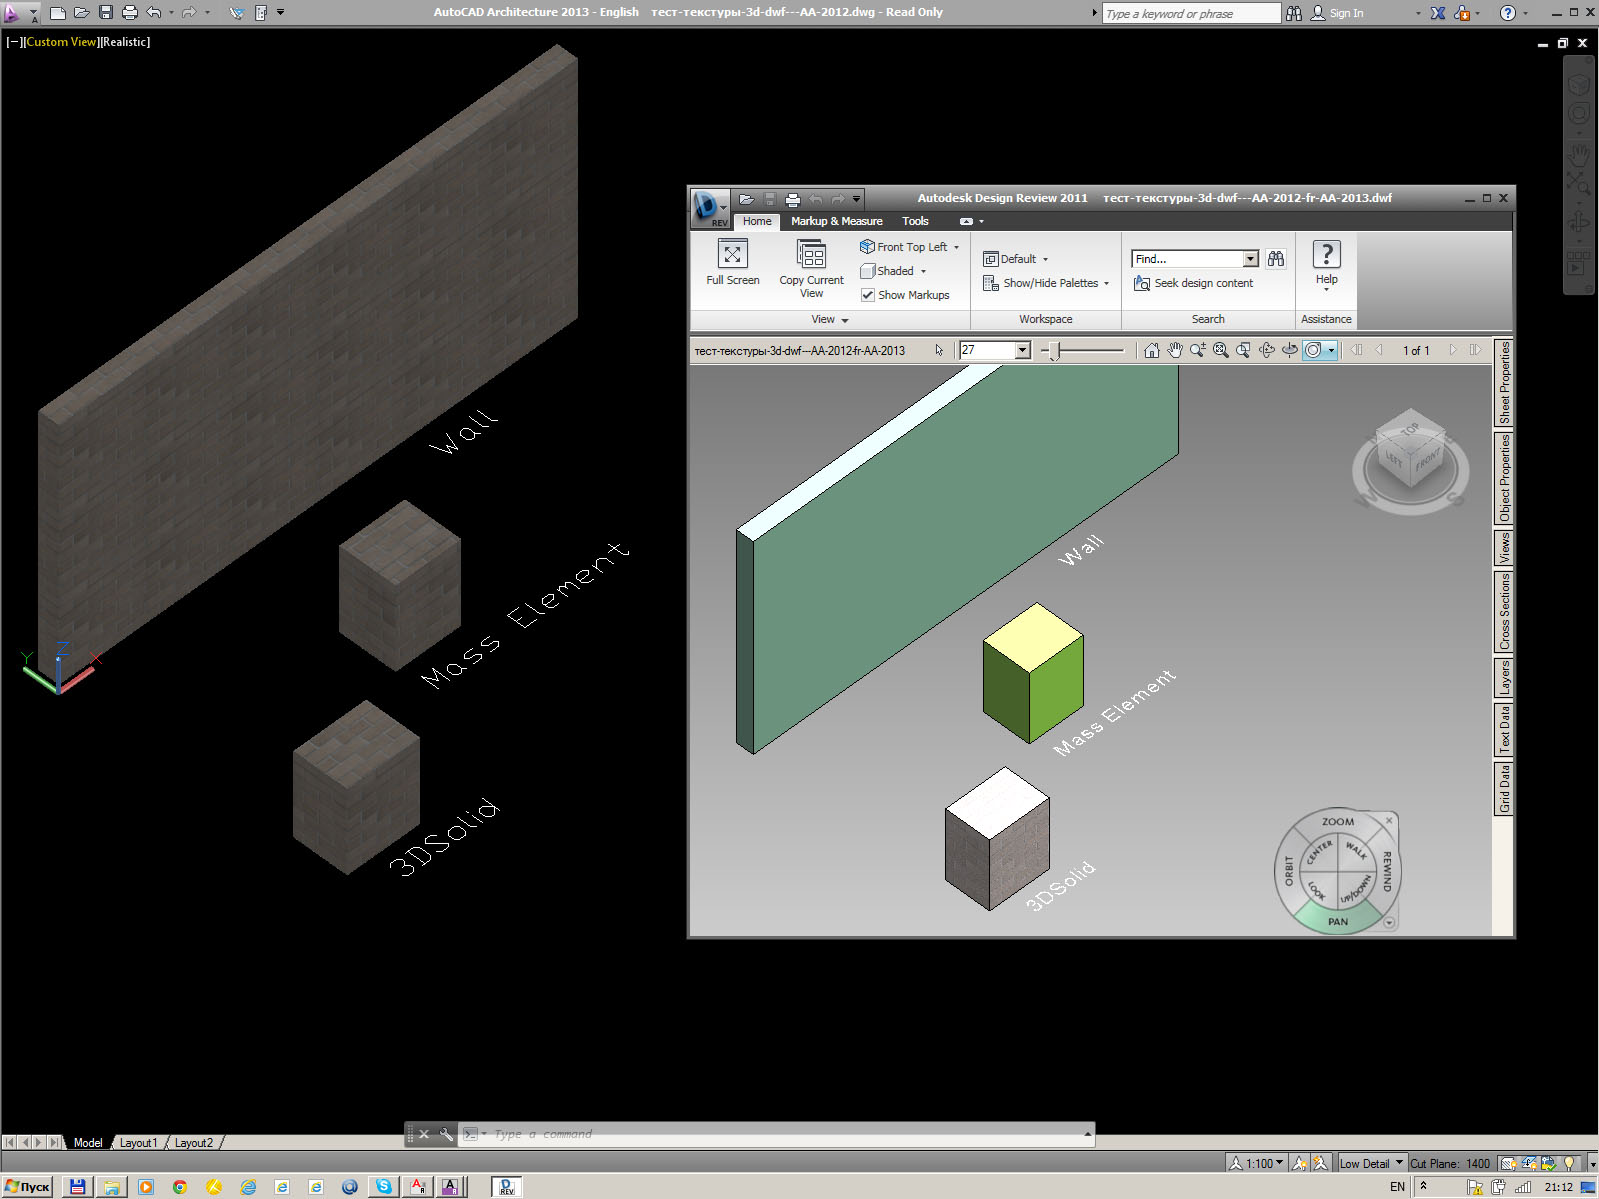This screenshot has width=1599, height=1199.
Task: Click the Пуск Start button on taskbar
Action: [27, 1187]
